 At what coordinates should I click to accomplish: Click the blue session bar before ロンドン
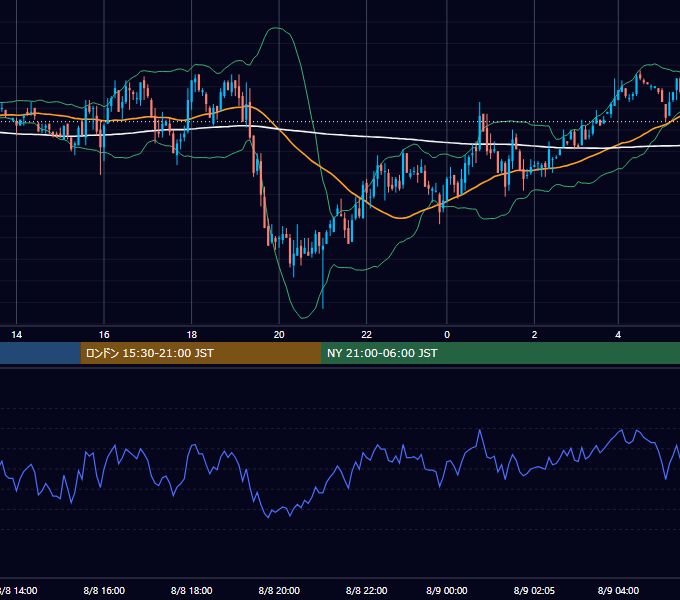[40, 353]
